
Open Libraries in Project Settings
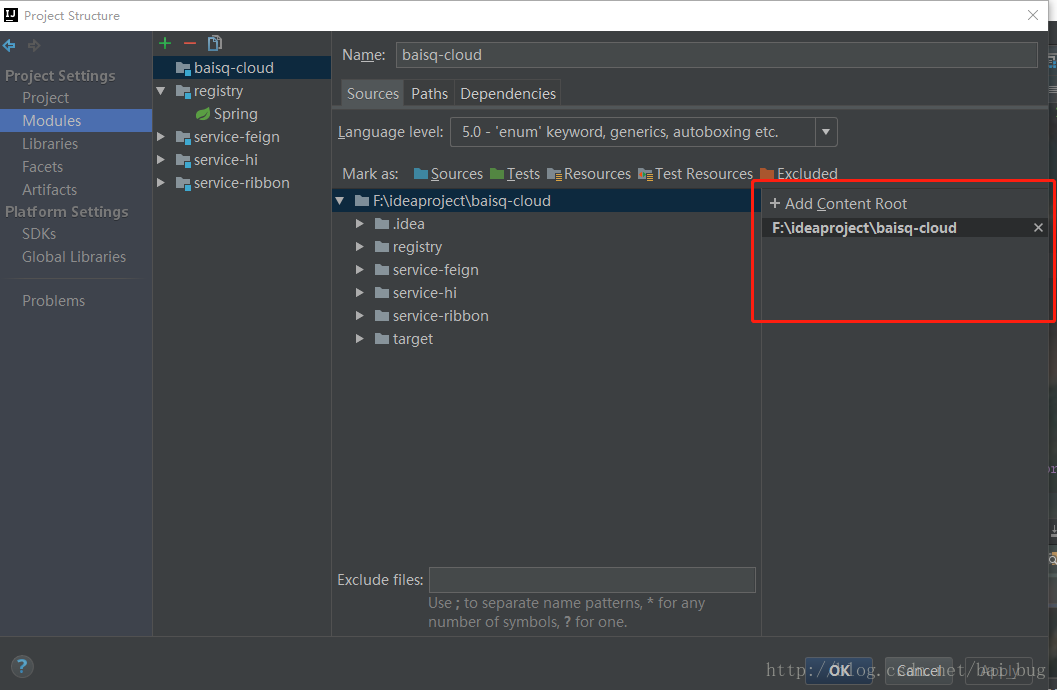tap(50, 144)
